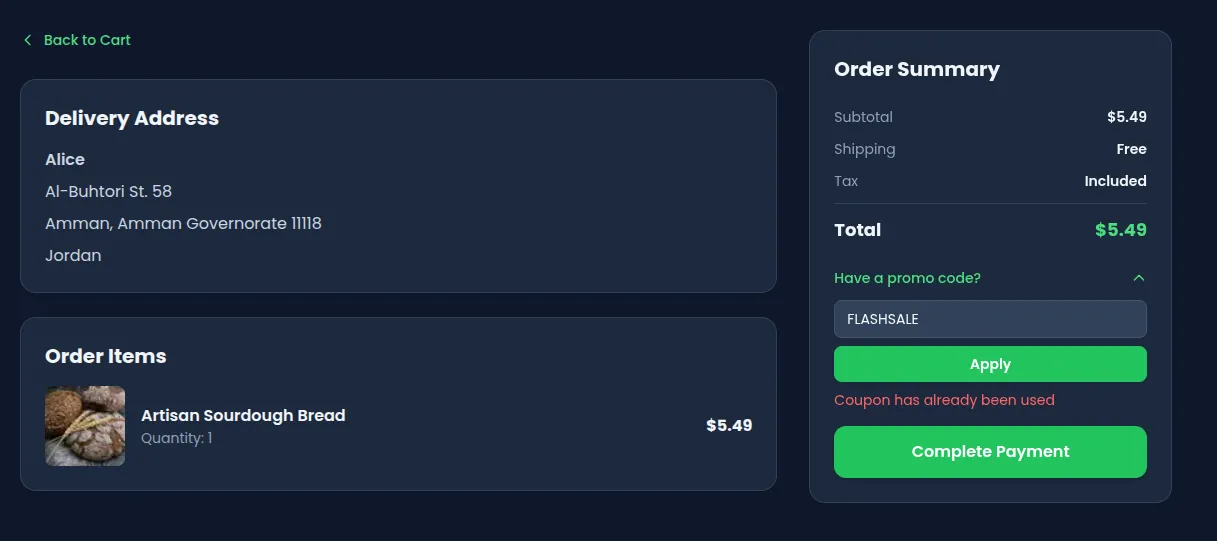Click the "Coupon has already been used" error message
This screenshot has height=541, width=1217.
click(944, 400)
